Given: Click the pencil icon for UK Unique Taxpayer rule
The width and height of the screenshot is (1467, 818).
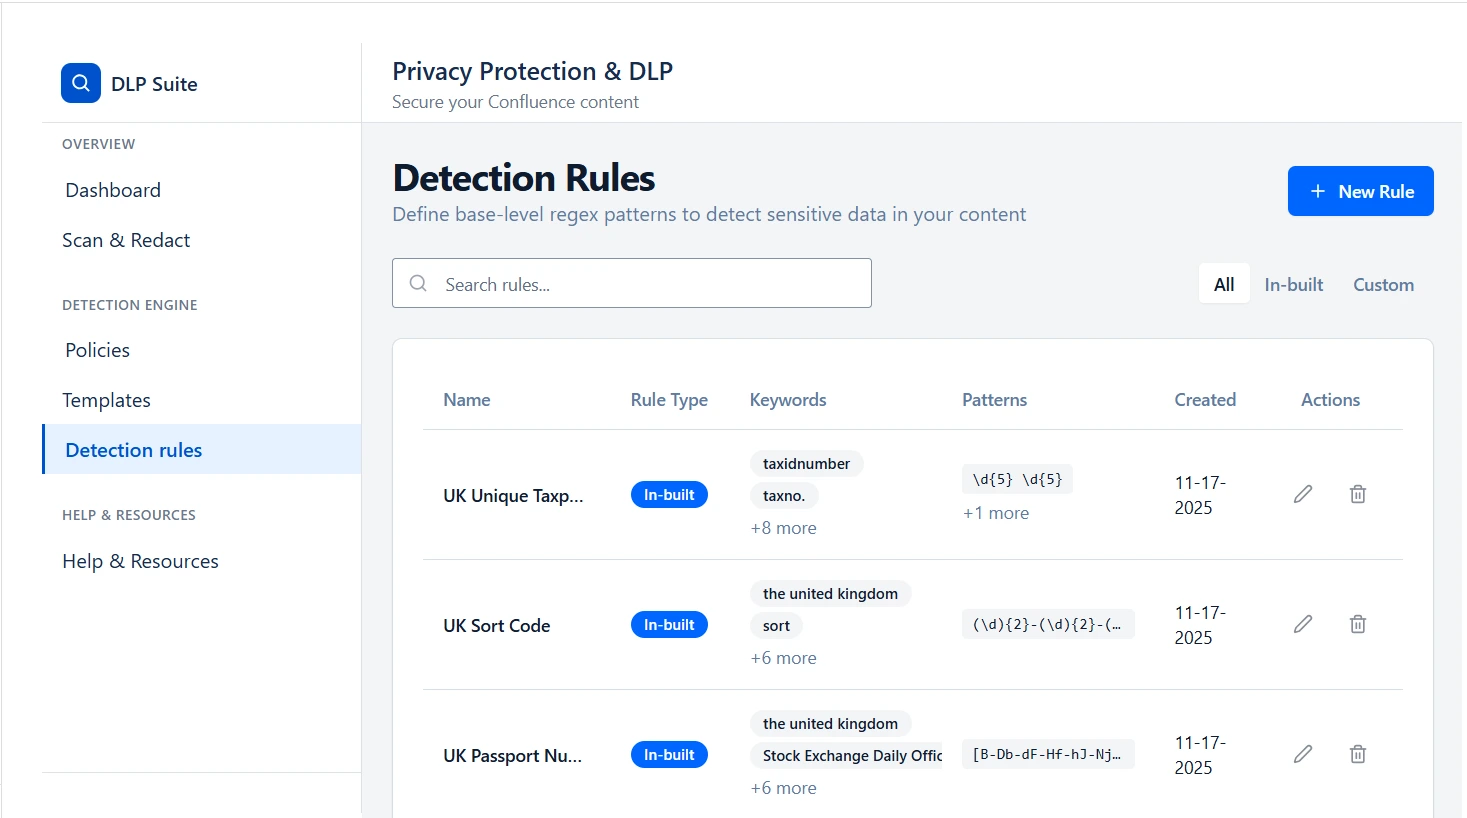Looking at the screenshot, I should (x=1302, y=494).
